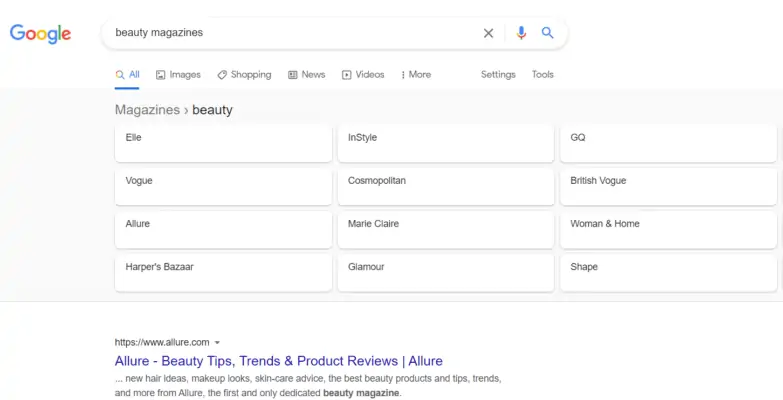Expand the More menu
The width and height of the screenshot is (783, 400).
pyautogui.click(x=416, y=74)
